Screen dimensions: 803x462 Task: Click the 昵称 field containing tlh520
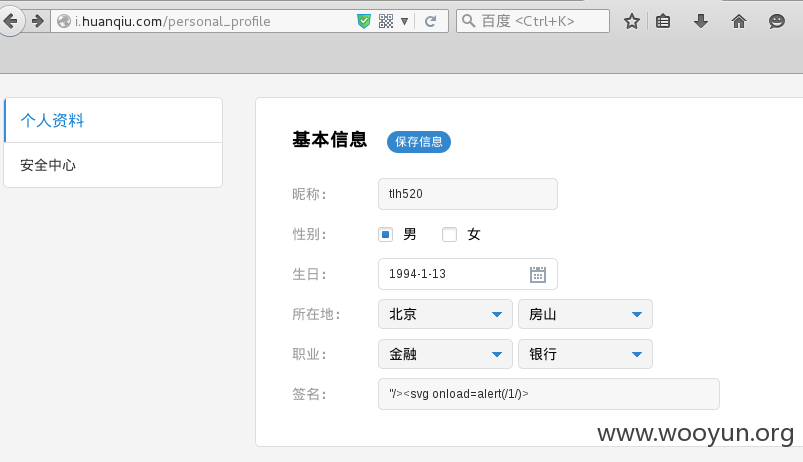pos(468,194)
